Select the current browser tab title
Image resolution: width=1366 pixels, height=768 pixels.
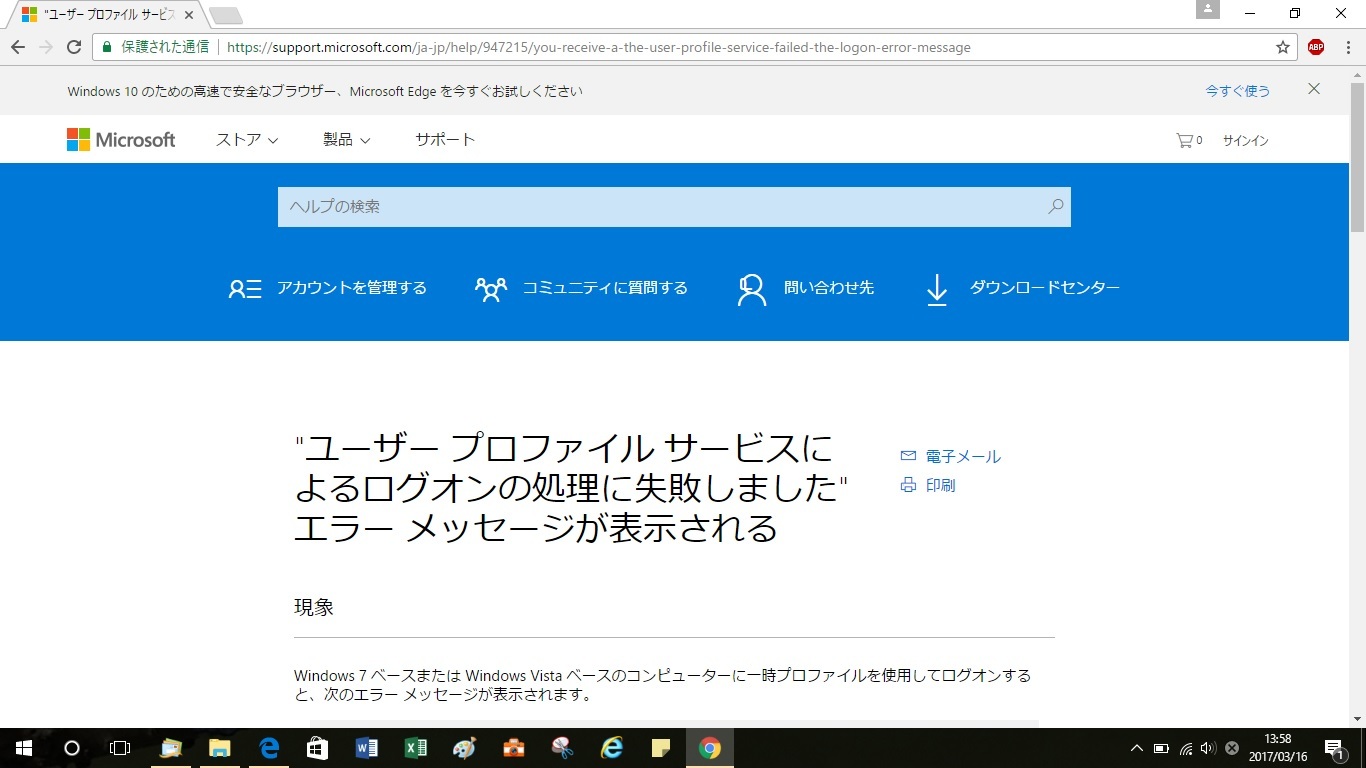(x=109, y=16)
